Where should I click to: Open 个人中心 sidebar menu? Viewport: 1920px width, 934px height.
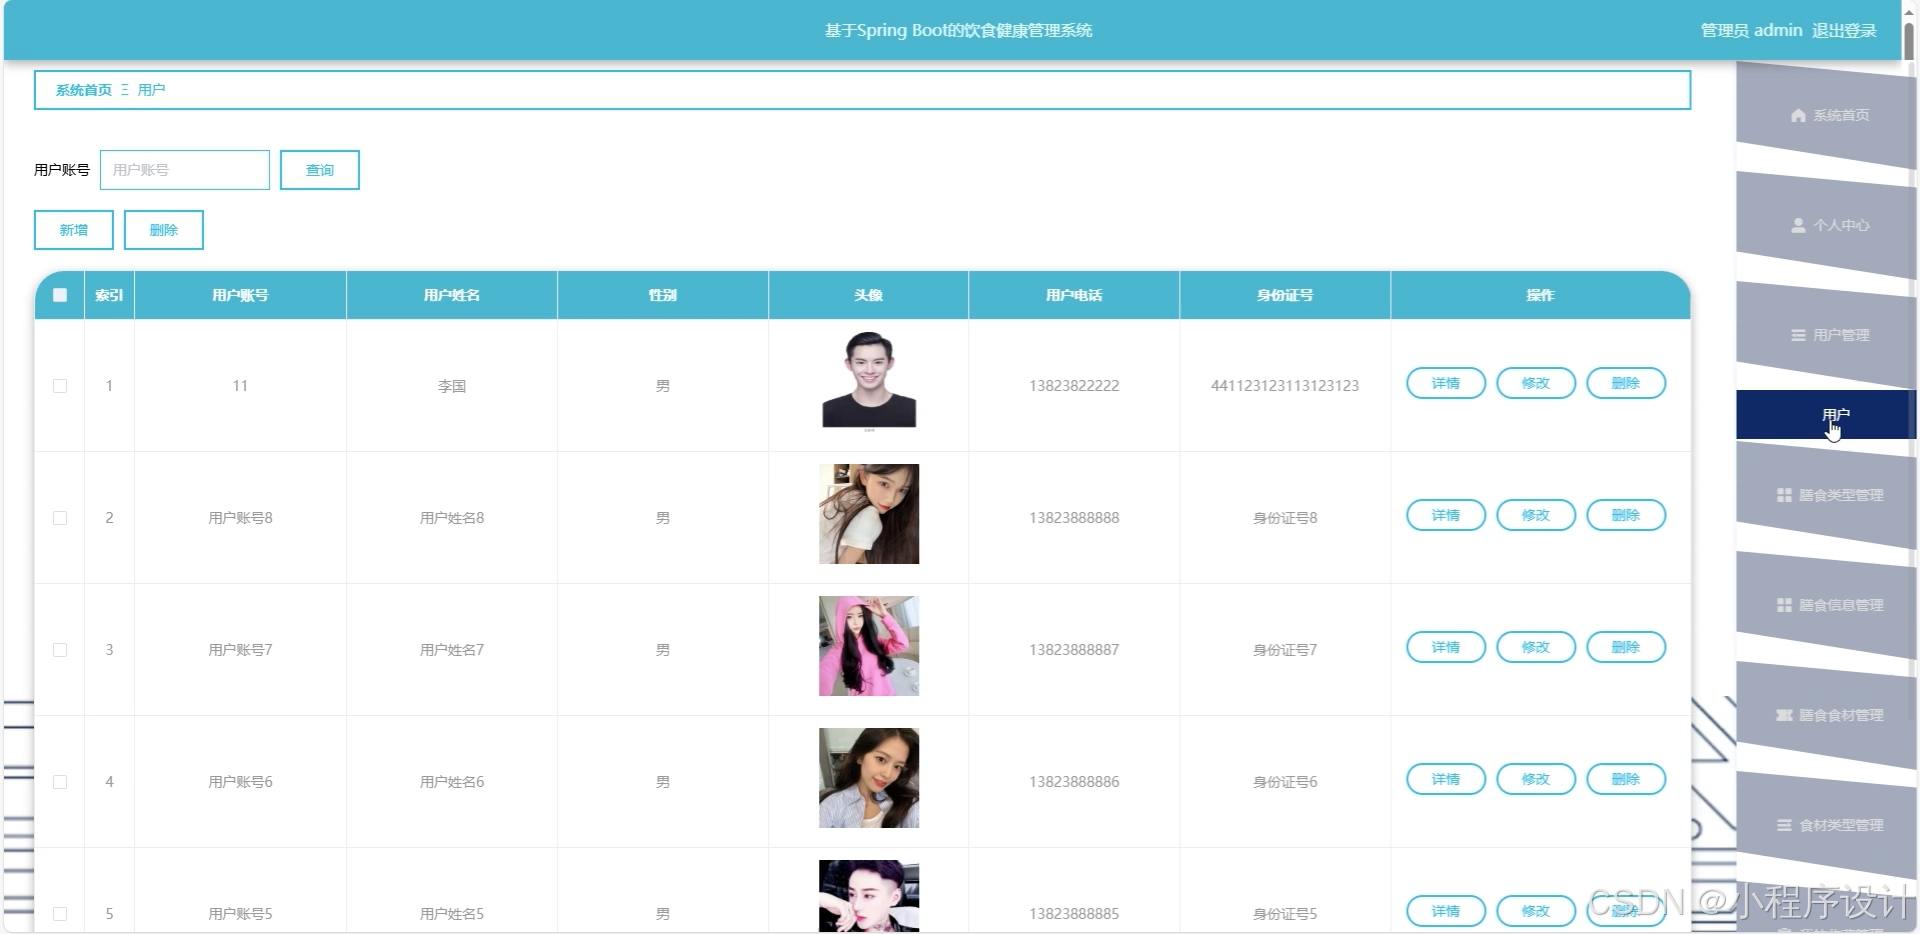pos(1826,225)
